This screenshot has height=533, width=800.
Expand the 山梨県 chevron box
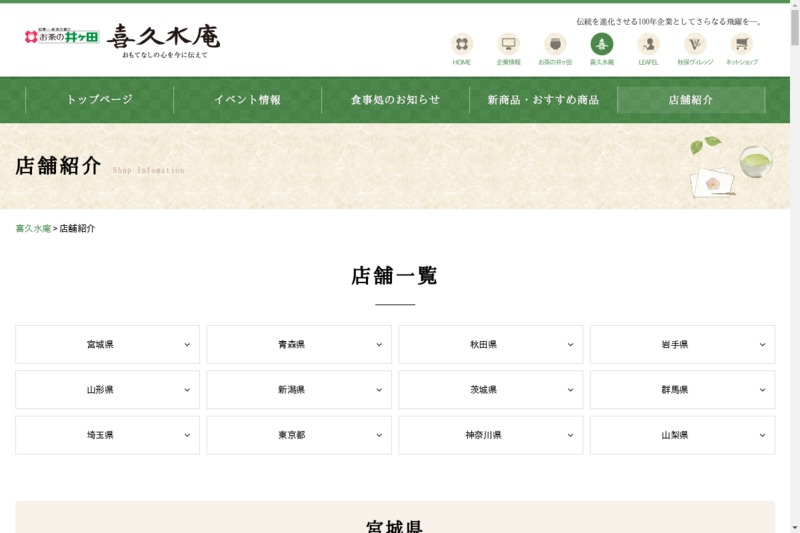[682, 436]
